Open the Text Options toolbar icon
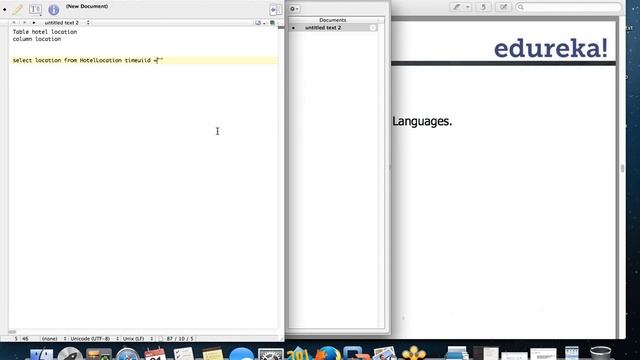 click(x=36, y=9)
